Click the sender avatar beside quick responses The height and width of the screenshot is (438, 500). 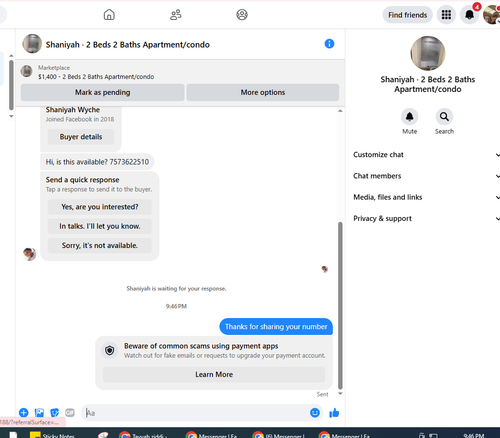click(x=29, y=254)
